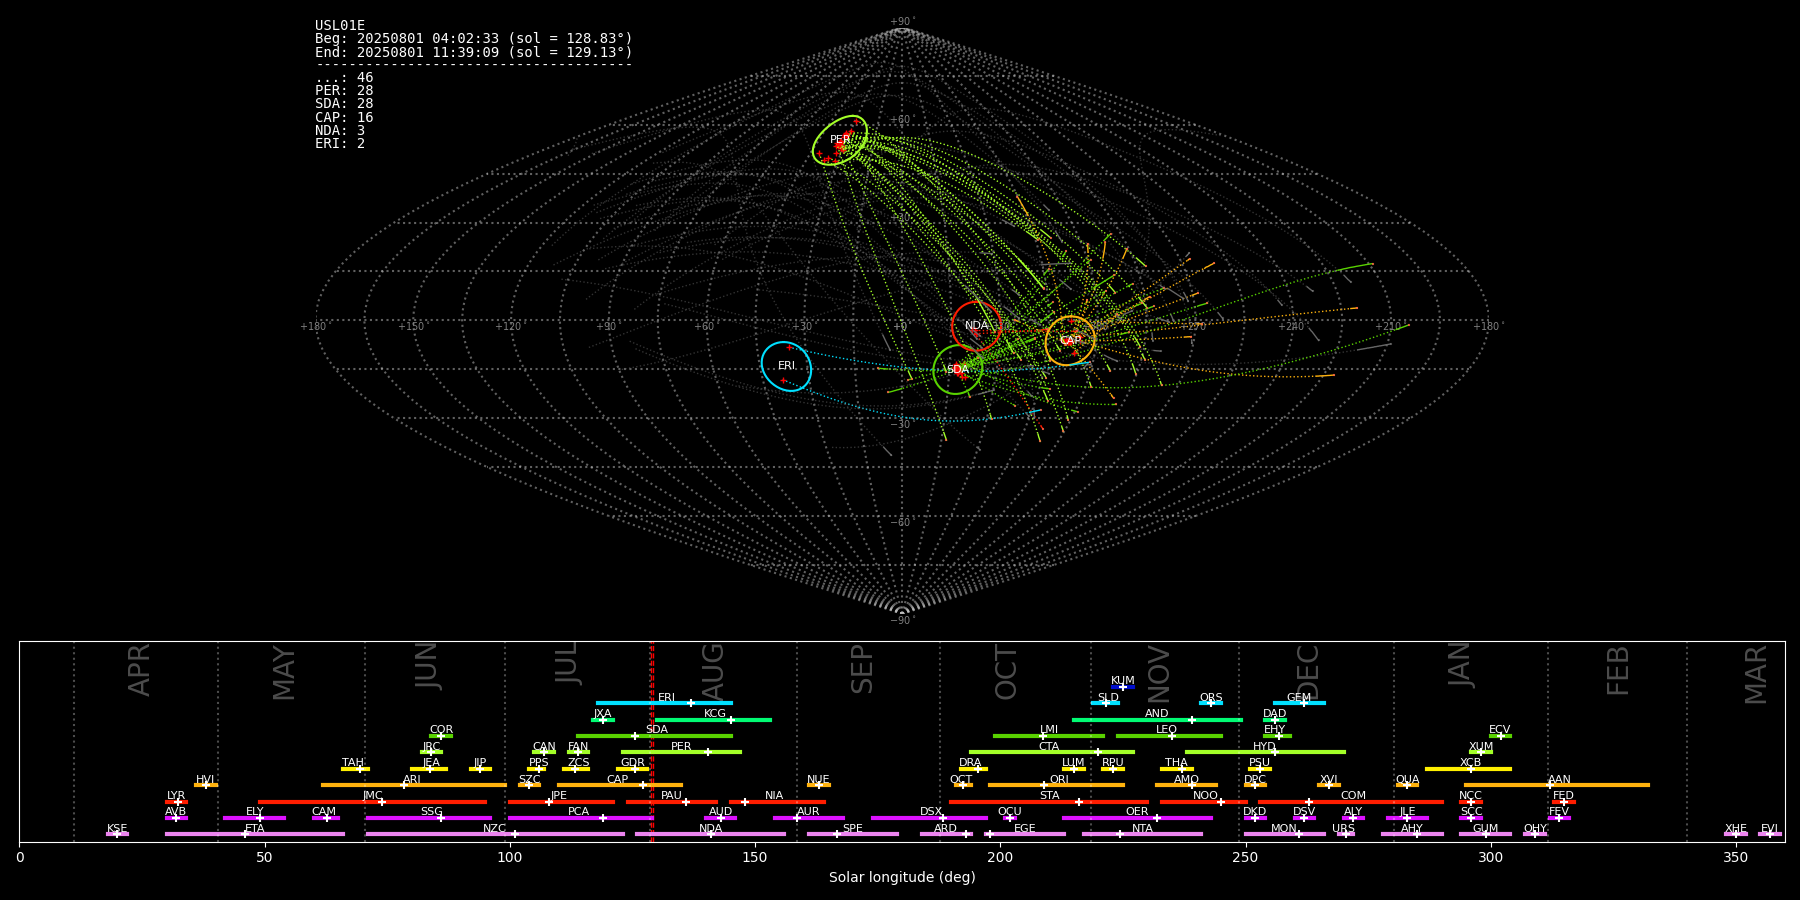The height and width of the screenshot is (900, 1800).
Task: Select the End: 20250801 11:39:09 line
Action: point(474,52)
